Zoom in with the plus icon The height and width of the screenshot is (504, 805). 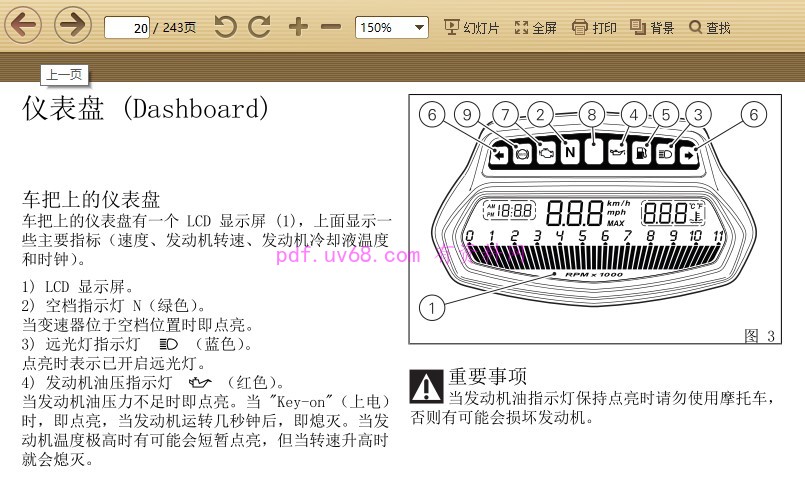click(298, 27)
